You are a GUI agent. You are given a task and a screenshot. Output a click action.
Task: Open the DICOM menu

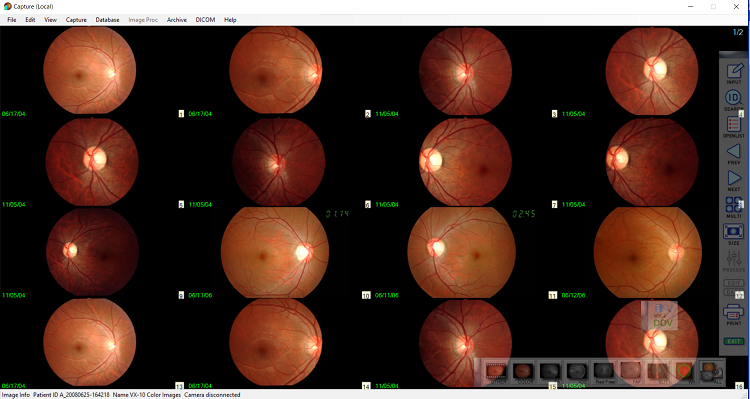(x=205, y=20)
